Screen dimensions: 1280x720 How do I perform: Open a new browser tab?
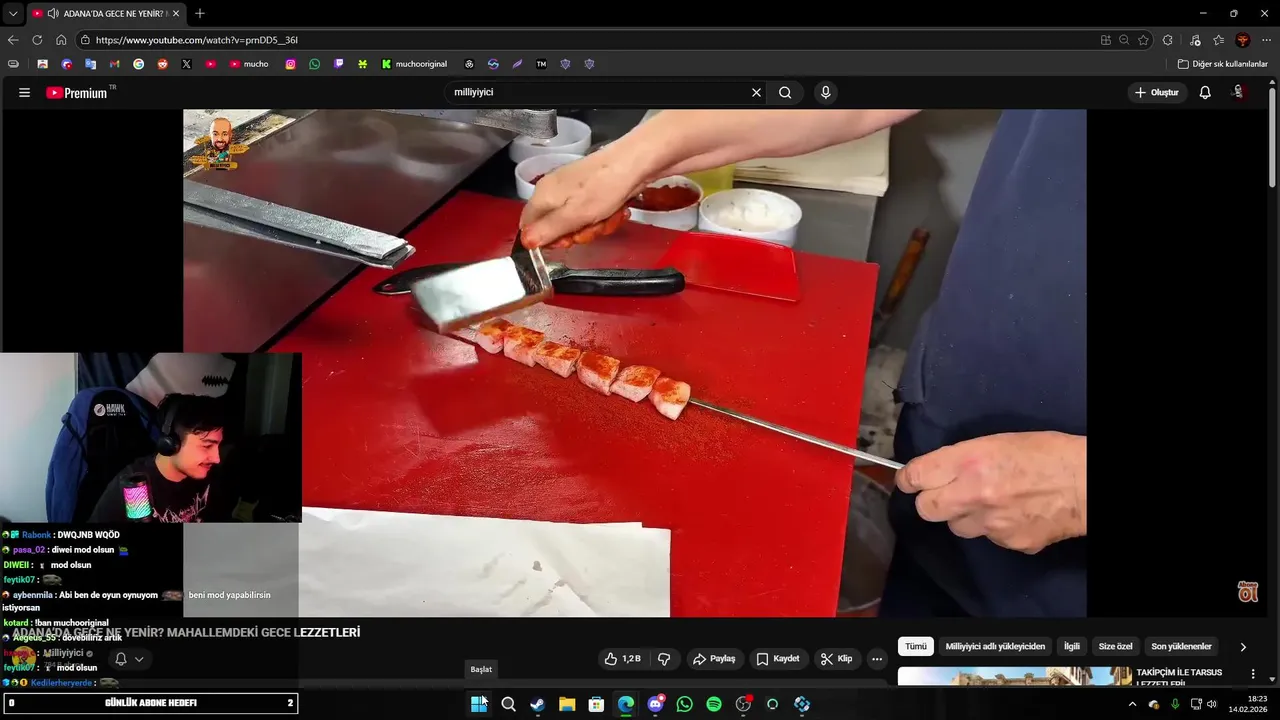pos(200,13)
